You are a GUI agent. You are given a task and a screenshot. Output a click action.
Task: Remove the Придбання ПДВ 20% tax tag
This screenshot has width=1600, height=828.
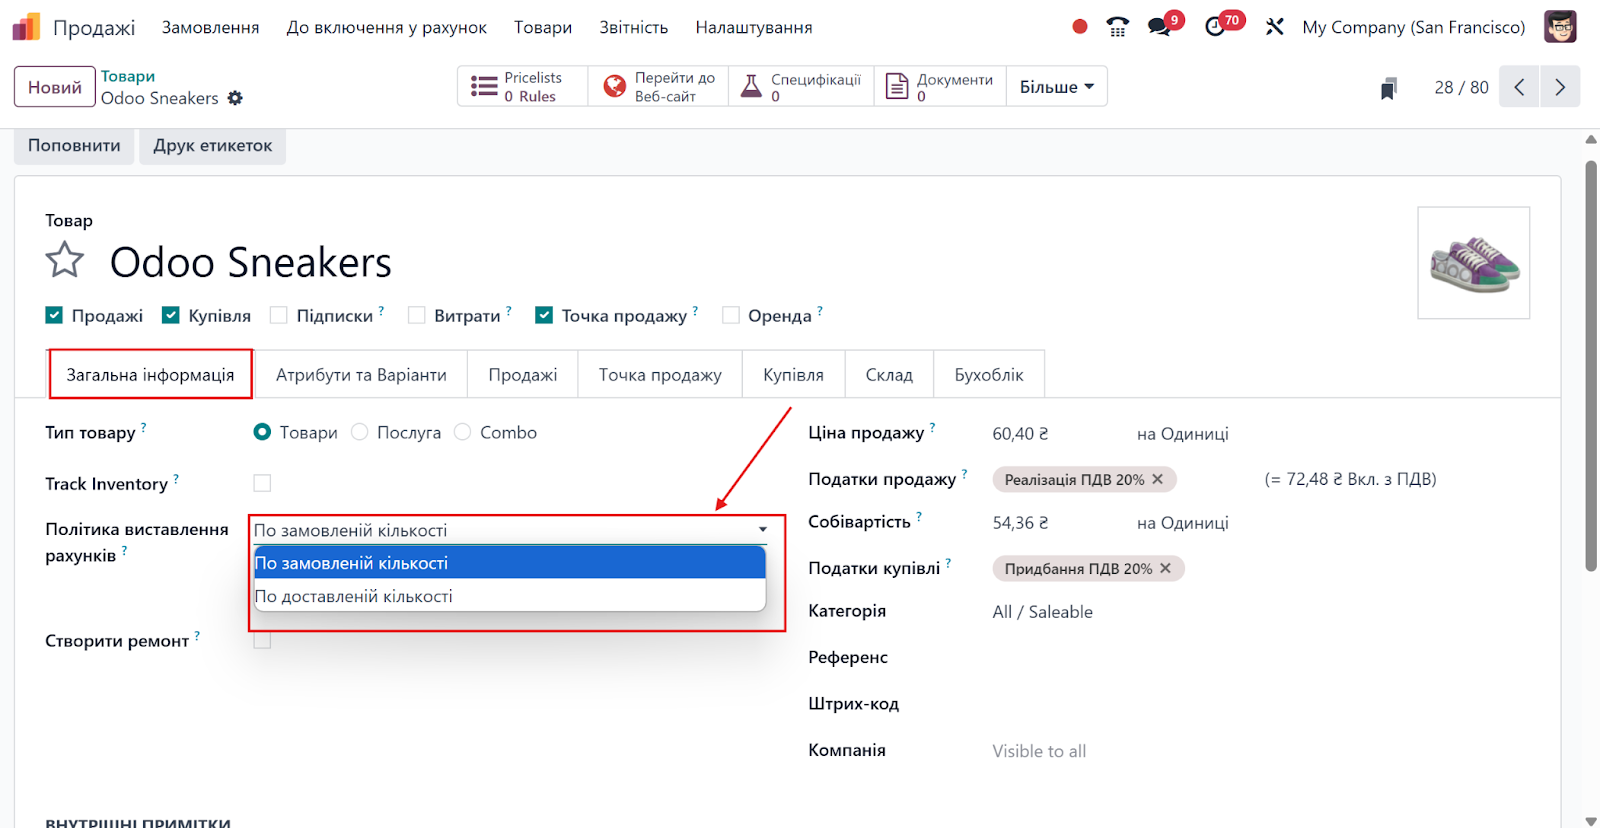tap(1166, 568)
